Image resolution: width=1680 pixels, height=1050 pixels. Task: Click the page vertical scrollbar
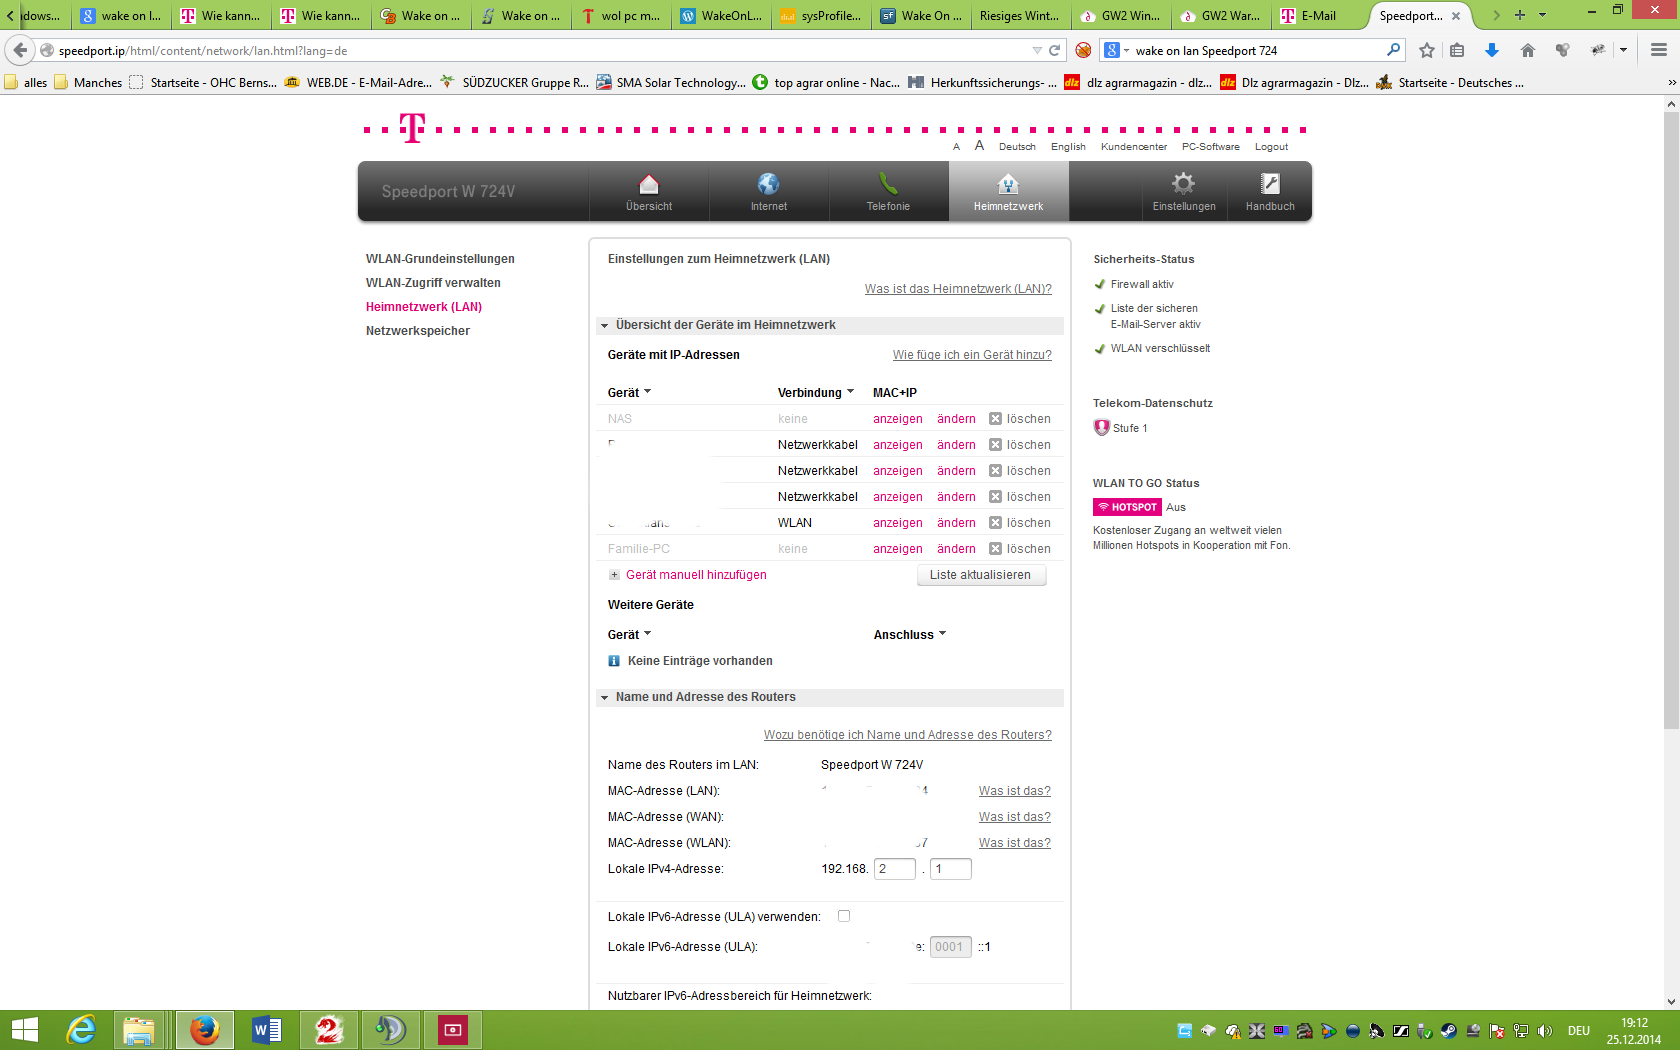[1671, 420]
